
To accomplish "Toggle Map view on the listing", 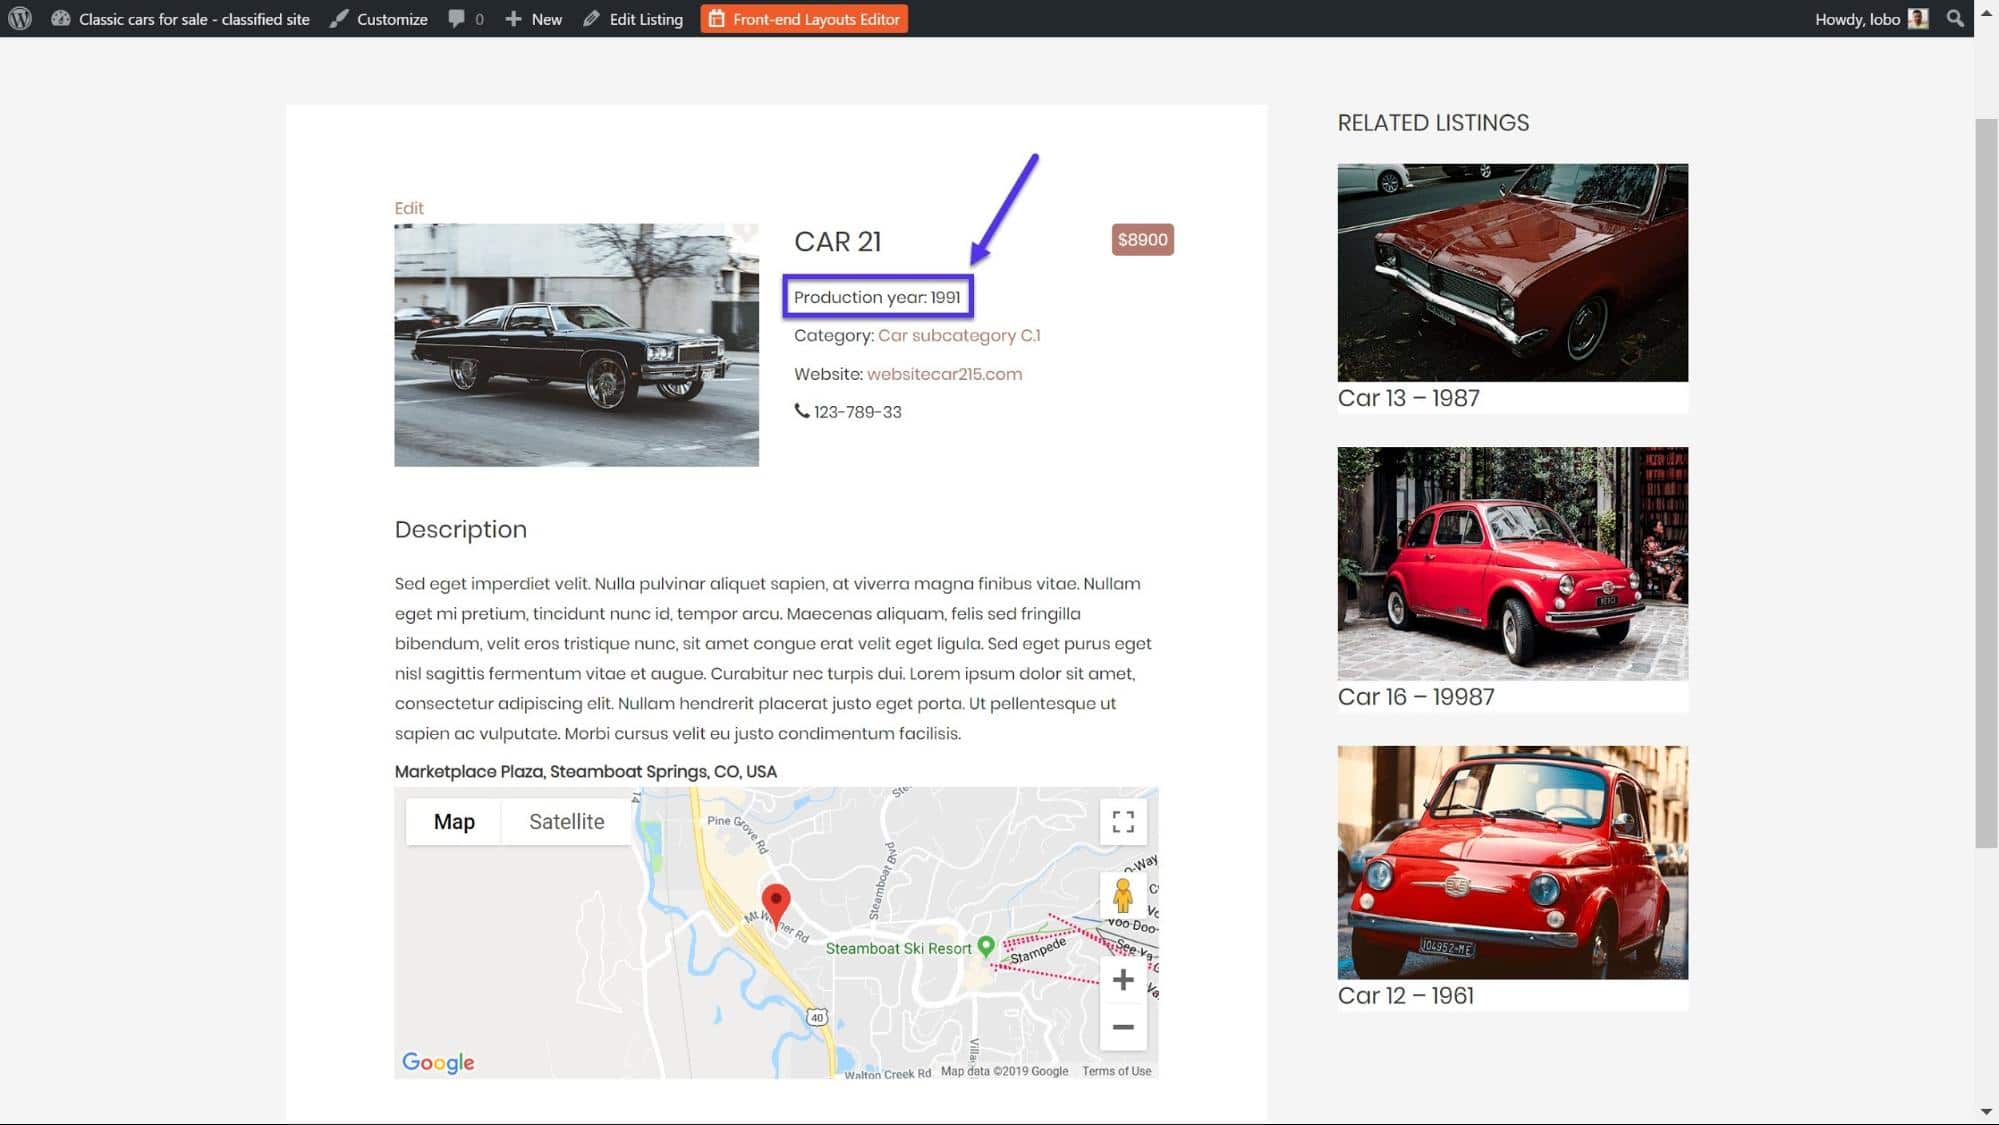I will pyautogui.click(x=453, y=821).
